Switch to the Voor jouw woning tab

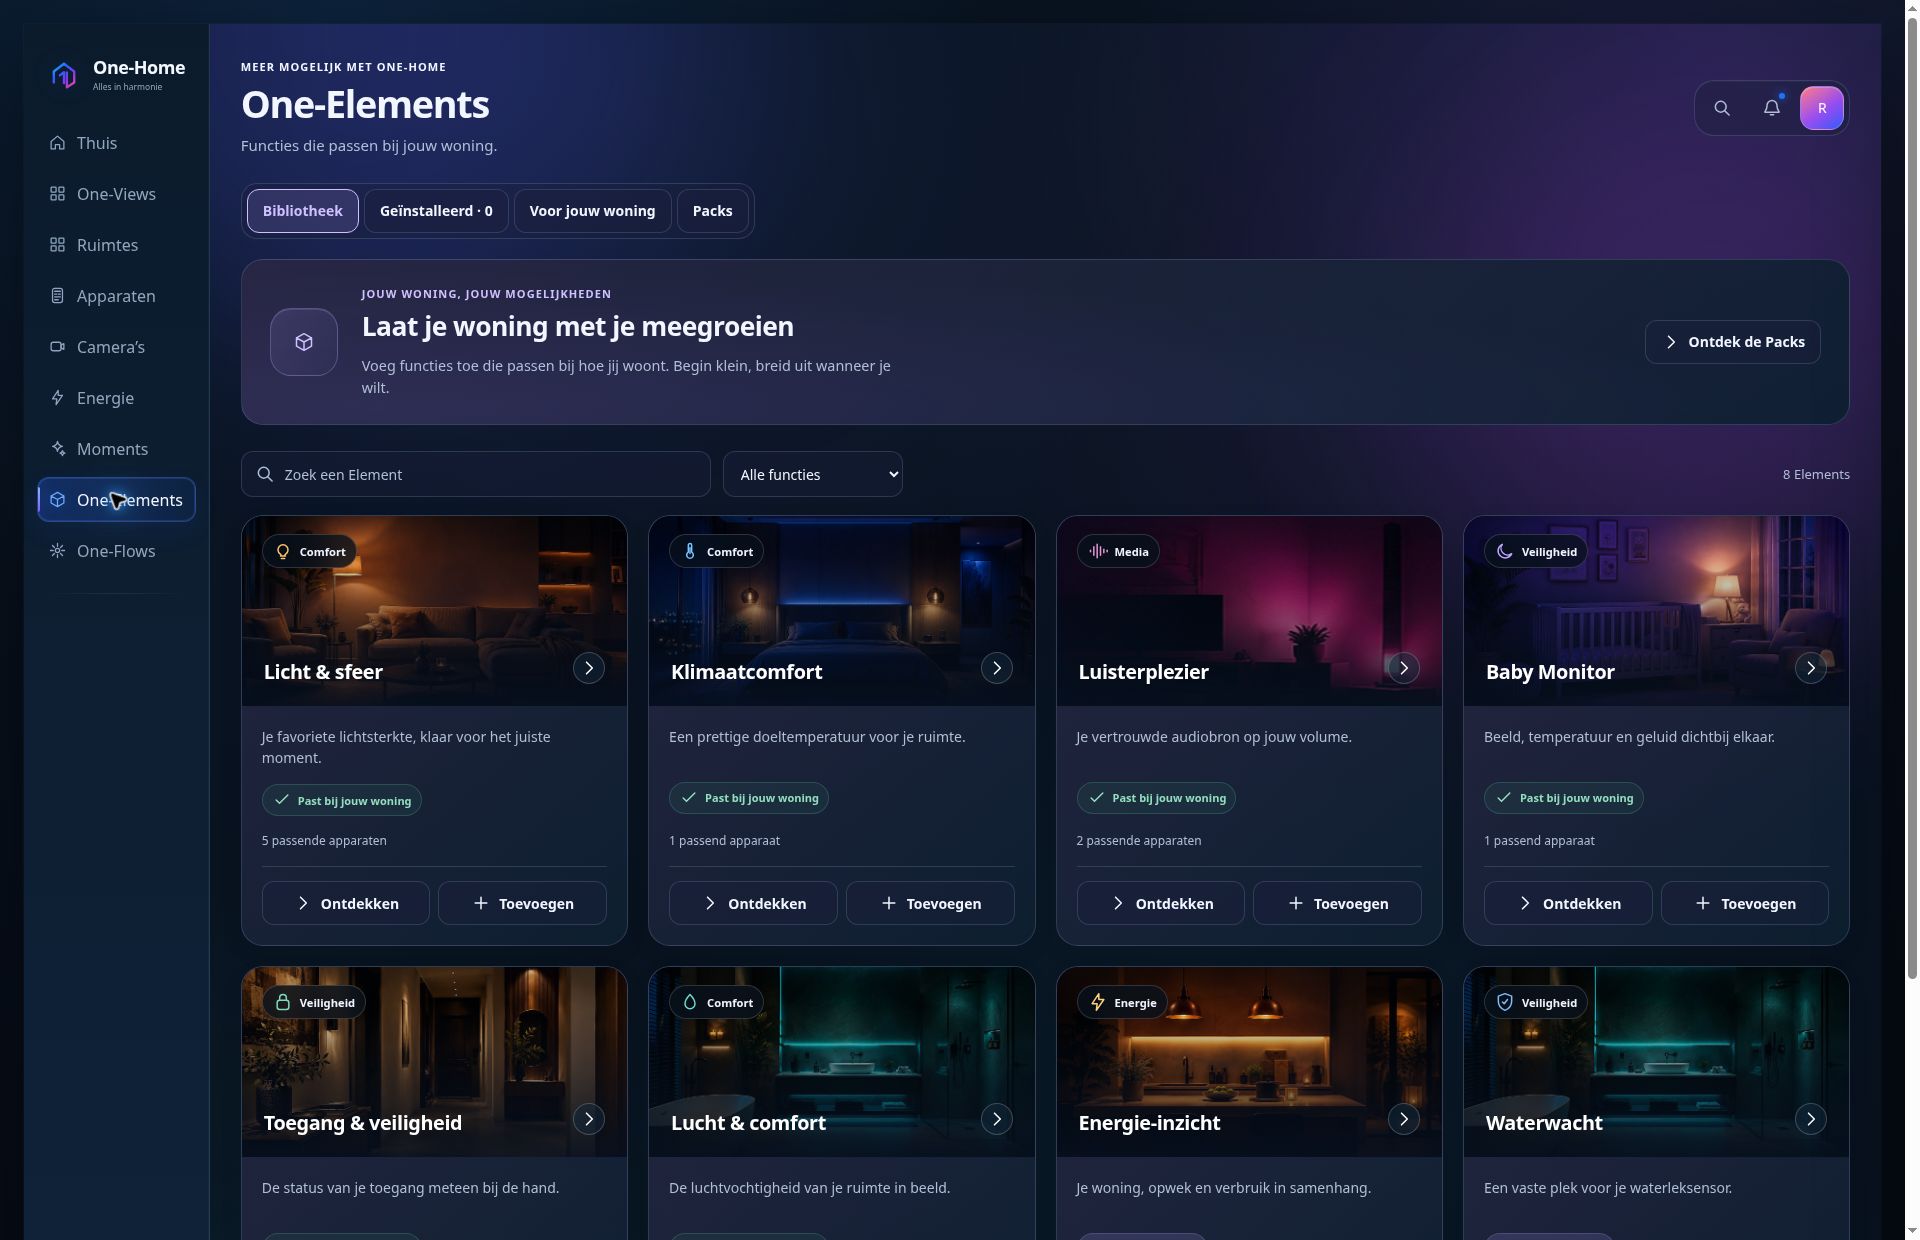tap(592, 211)
